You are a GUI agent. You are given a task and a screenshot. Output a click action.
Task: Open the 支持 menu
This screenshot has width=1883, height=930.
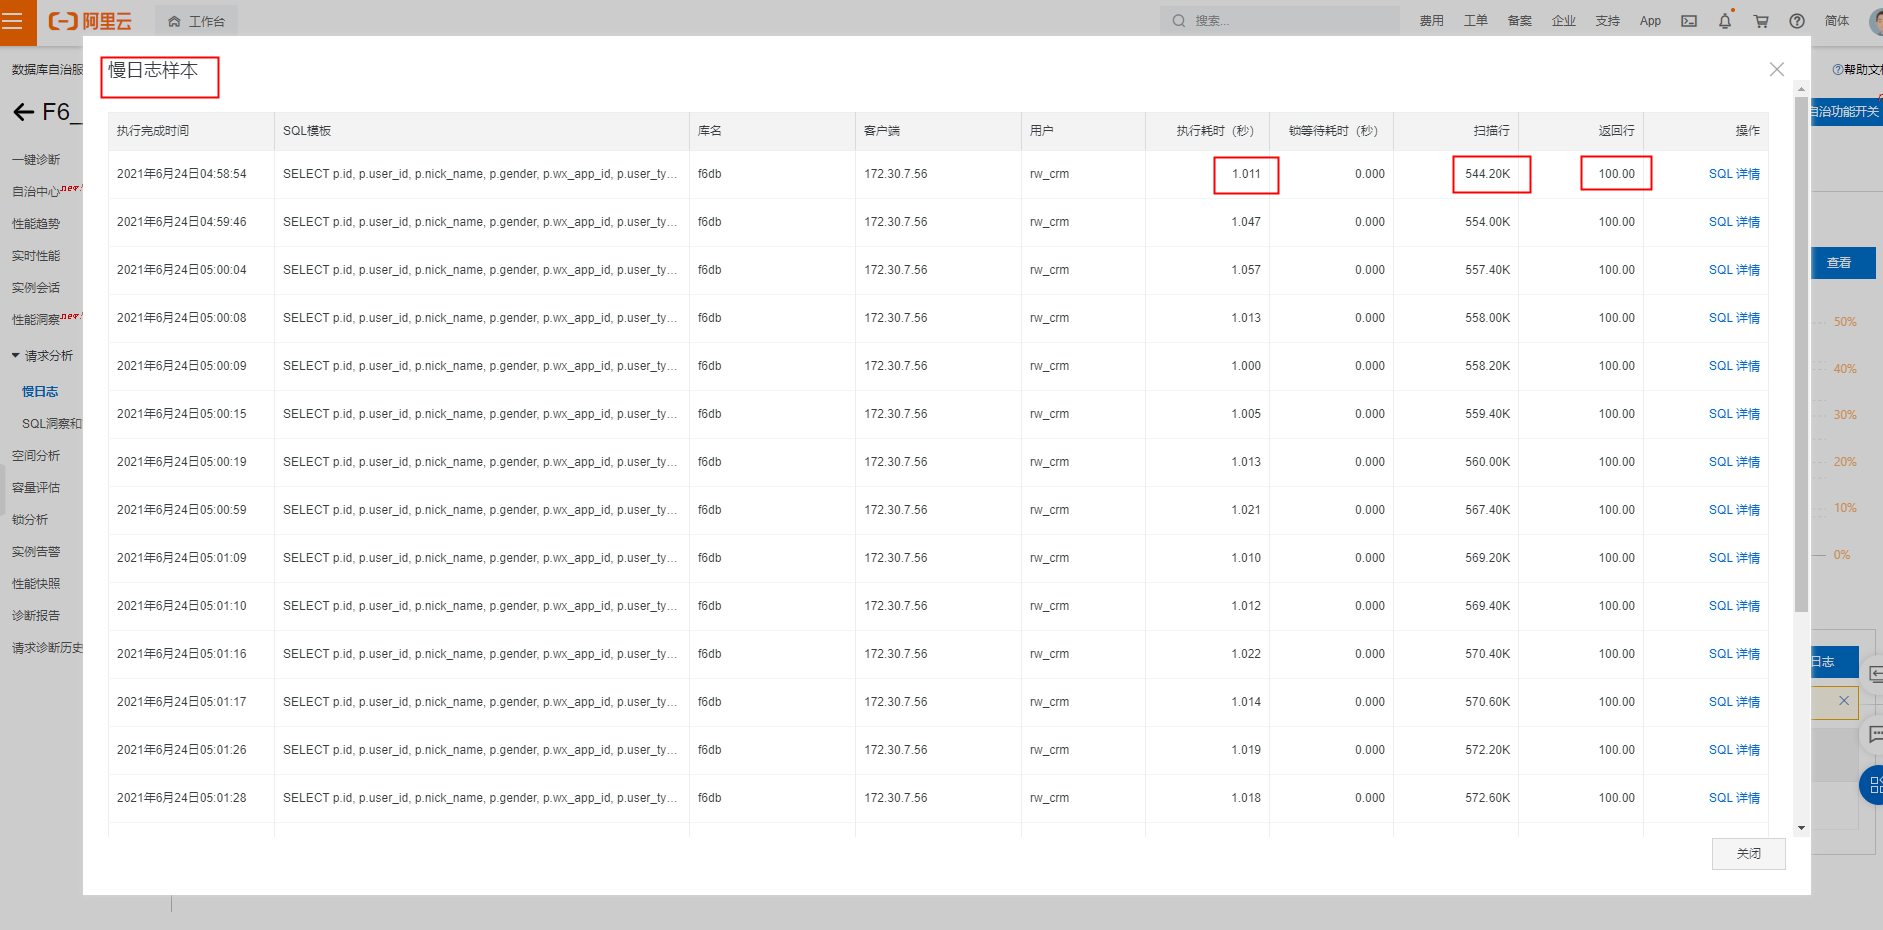click(x=1607, y=21)
